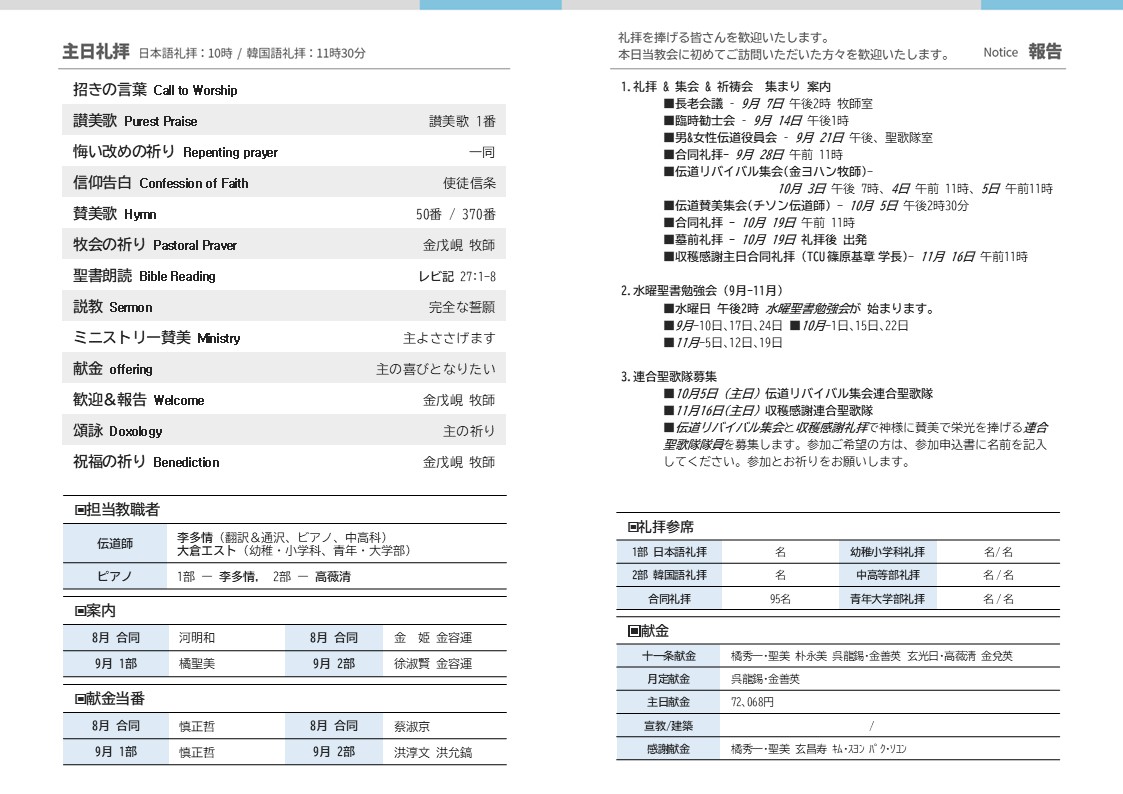Click the Bible reading reference レビ記 27:1-8
Image resolution: width=1123 pixels, height=794 pixels.
pos(456,277)
